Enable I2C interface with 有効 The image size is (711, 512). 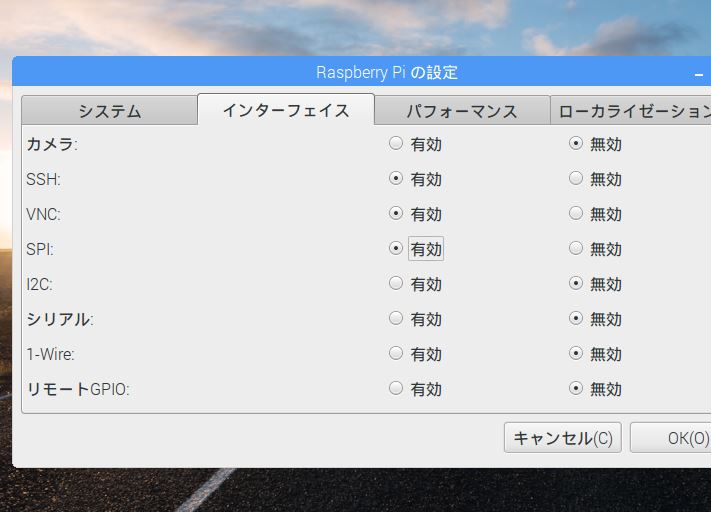(396, 284)
